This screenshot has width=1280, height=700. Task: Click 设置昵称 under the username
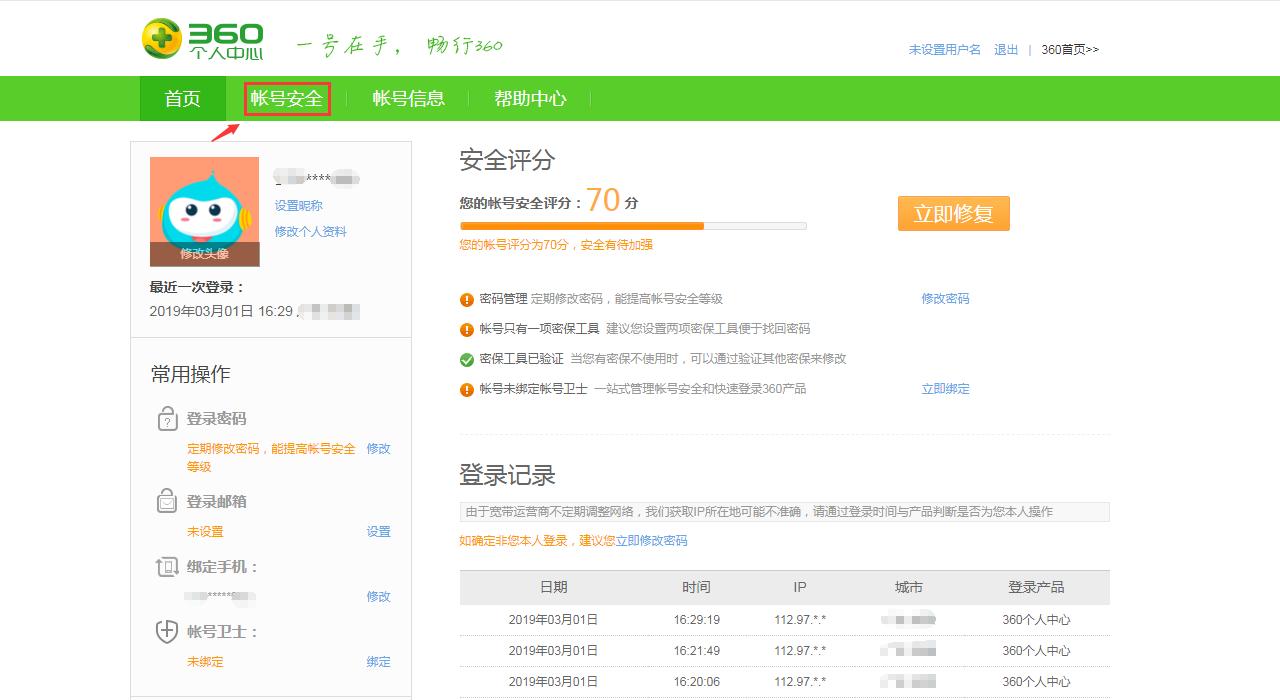(300, 205)
